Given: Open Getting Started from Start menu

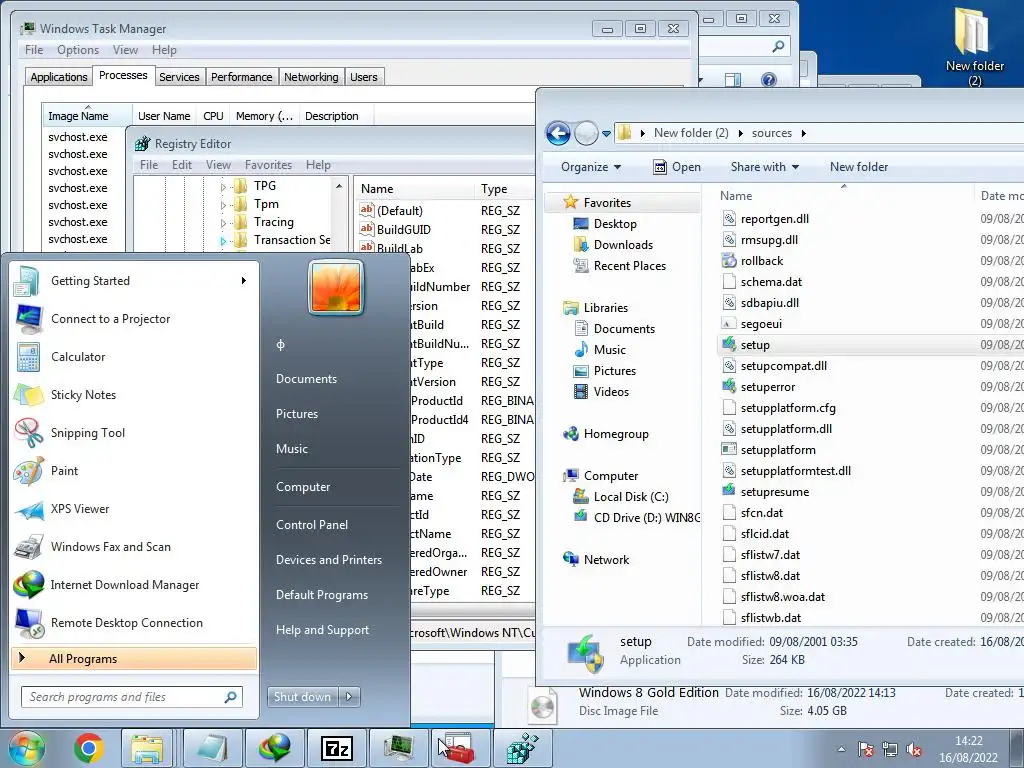Looking at the screenshot, I should pyautogui.click(x=134, y=281).
